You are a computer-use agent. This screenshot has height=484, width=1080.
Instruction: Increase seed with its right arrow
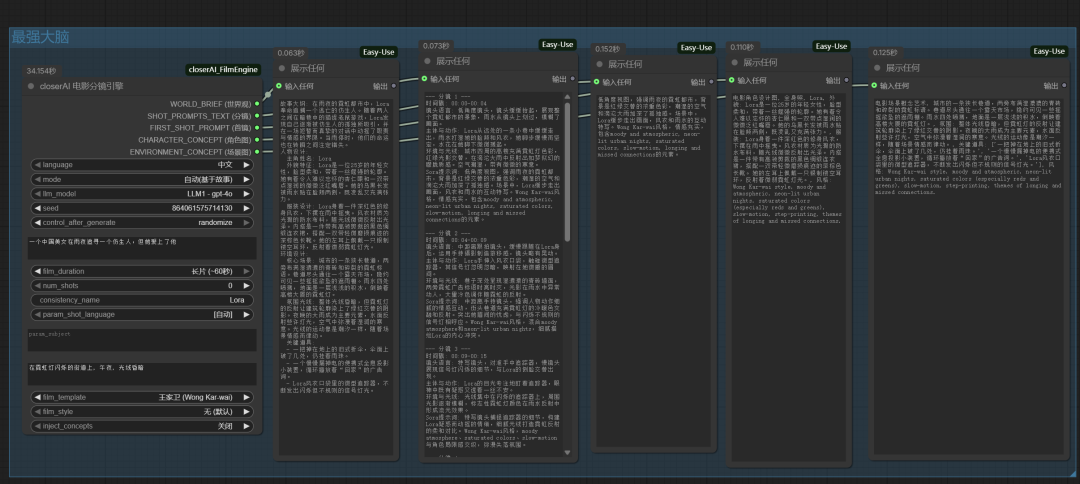[x=247, y=209]
